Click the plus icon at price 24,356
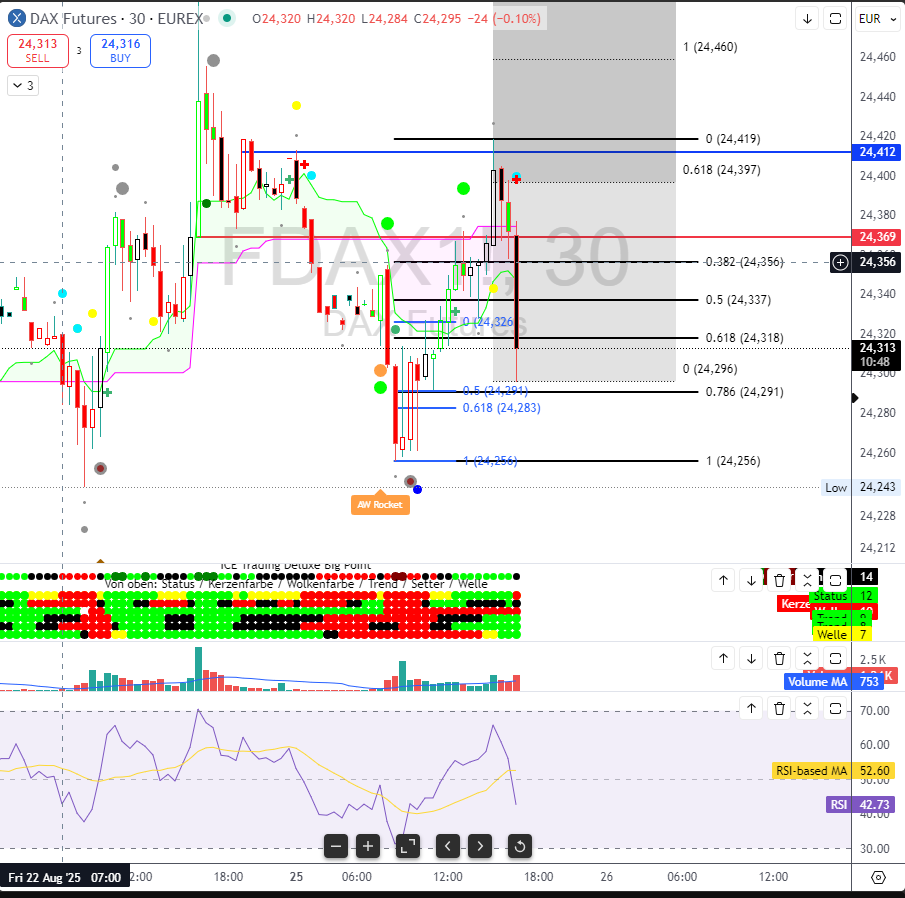 point(840,262)
